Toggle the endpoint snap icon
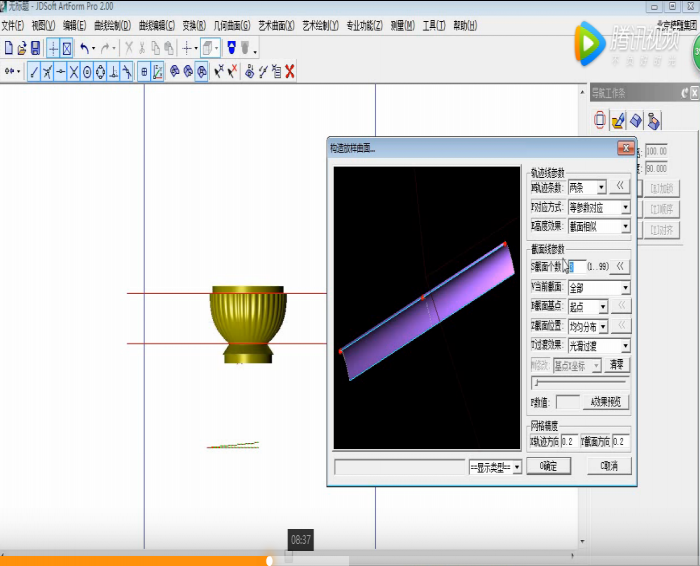Viewport: 700px width, 566px height. [34, 71]
